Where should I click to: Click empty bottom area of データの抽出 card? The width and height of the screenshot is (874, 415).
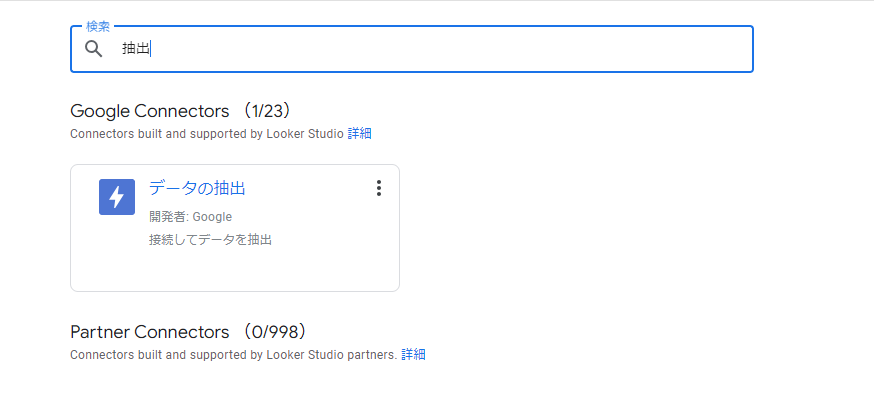tap(235, 272)
